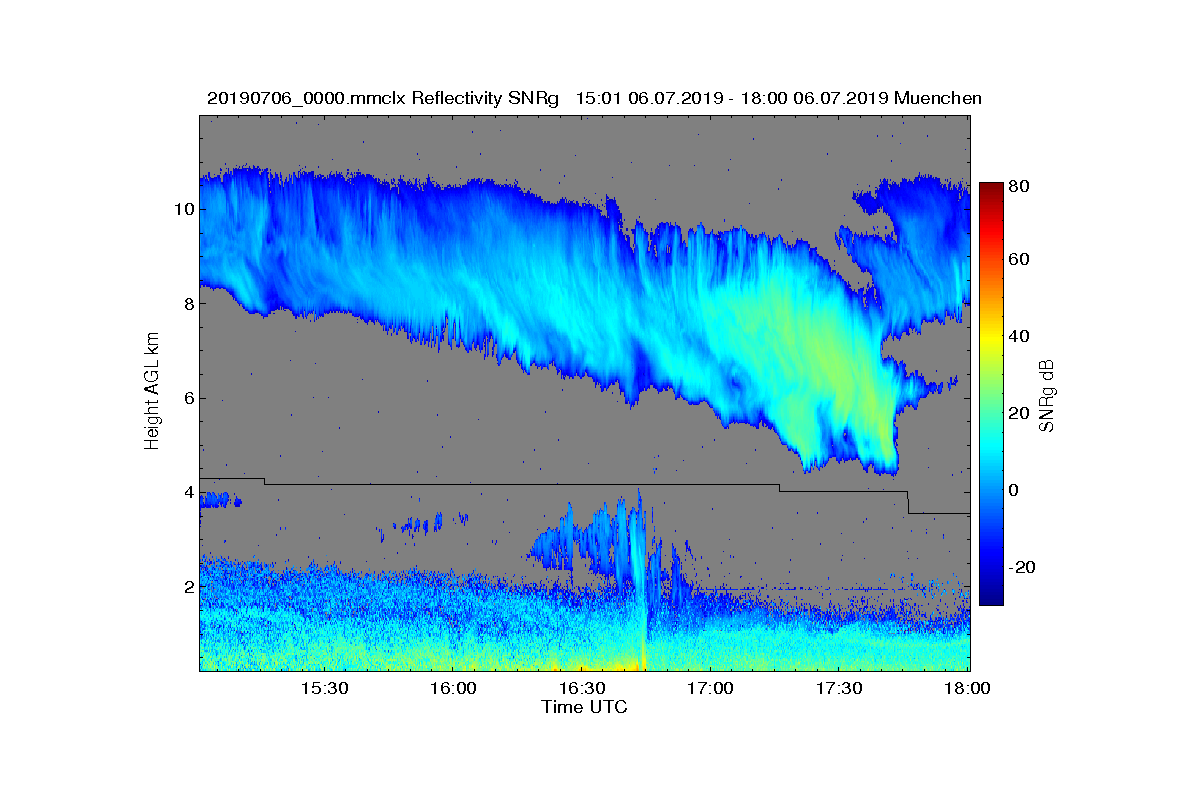Click the 15:30 time tick label
The image size is (1200, 800).
tap(324, 689)
